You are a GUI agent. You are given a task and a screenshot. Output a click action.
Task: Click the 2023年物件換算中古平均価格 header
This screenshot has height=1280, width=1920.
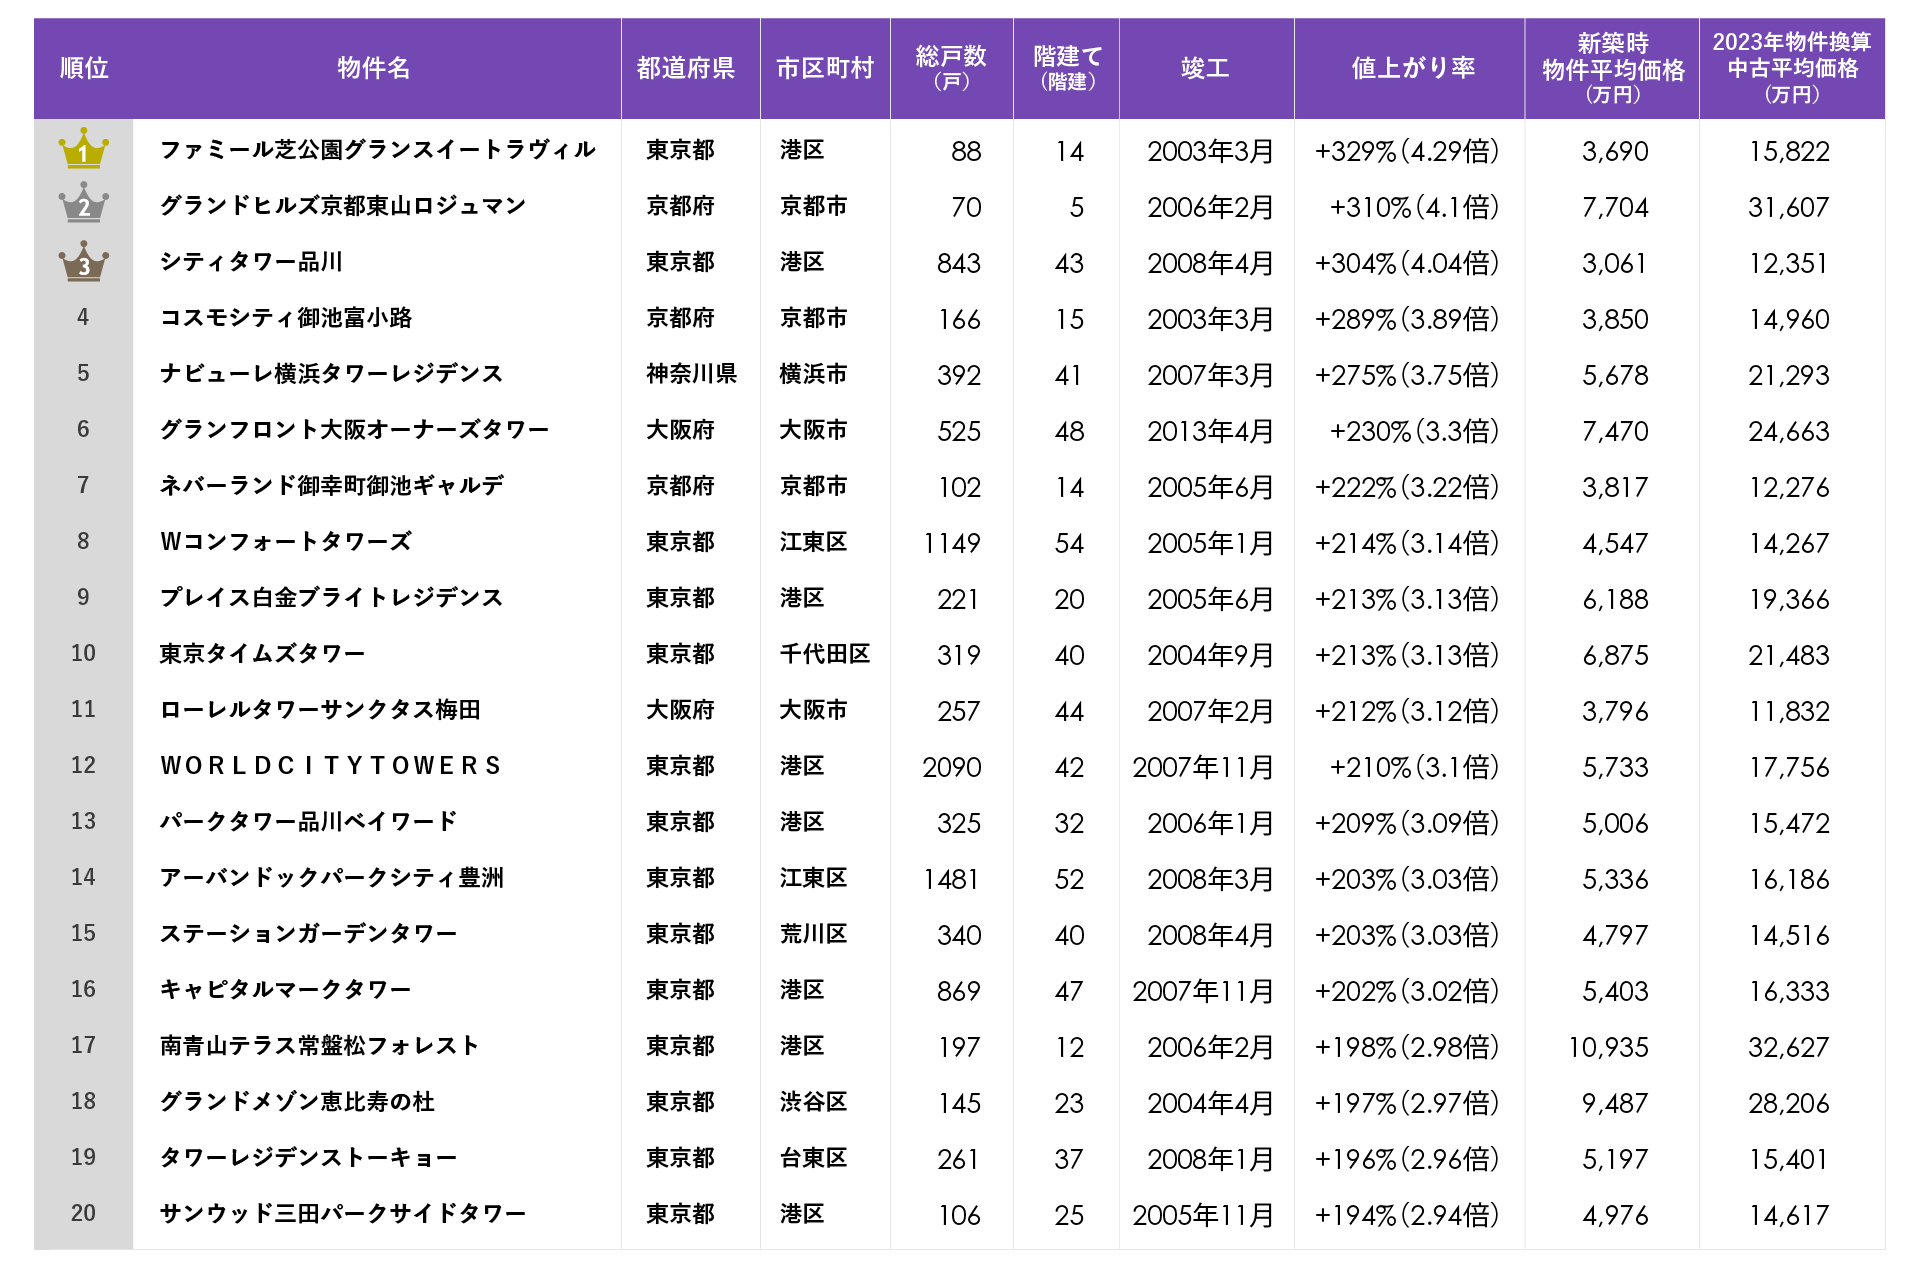click(1792, 68)
